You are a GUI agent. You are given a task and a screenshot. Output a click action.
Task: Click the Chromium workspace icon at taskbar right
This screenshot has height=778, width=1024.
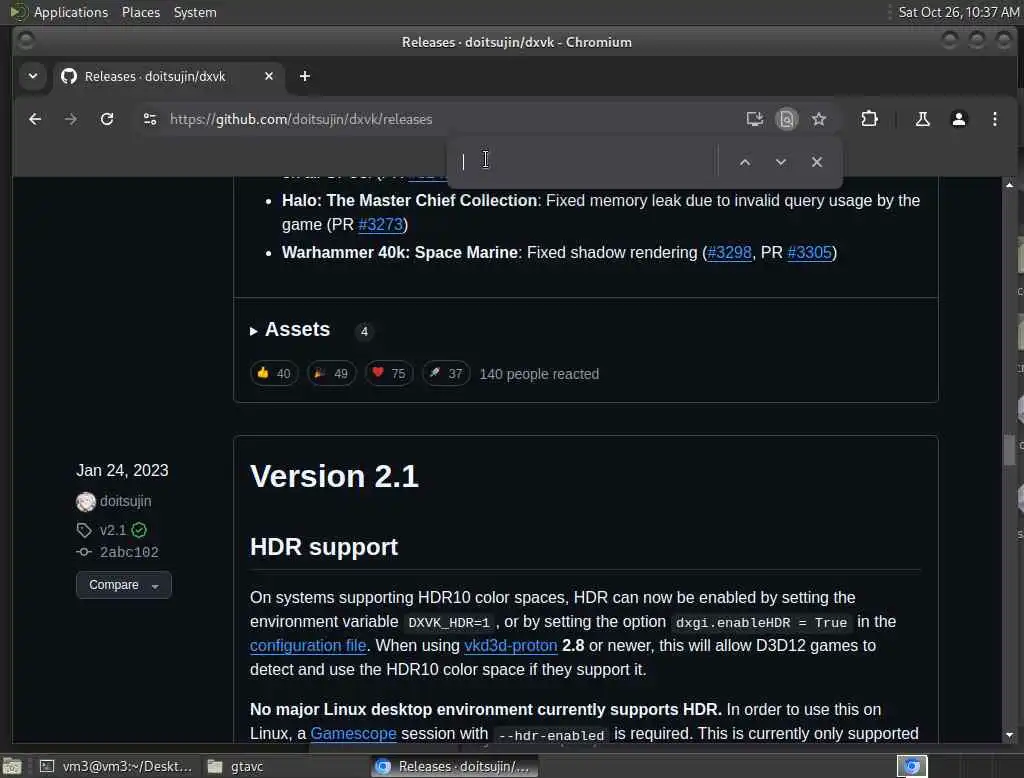[x=912, y=766]
